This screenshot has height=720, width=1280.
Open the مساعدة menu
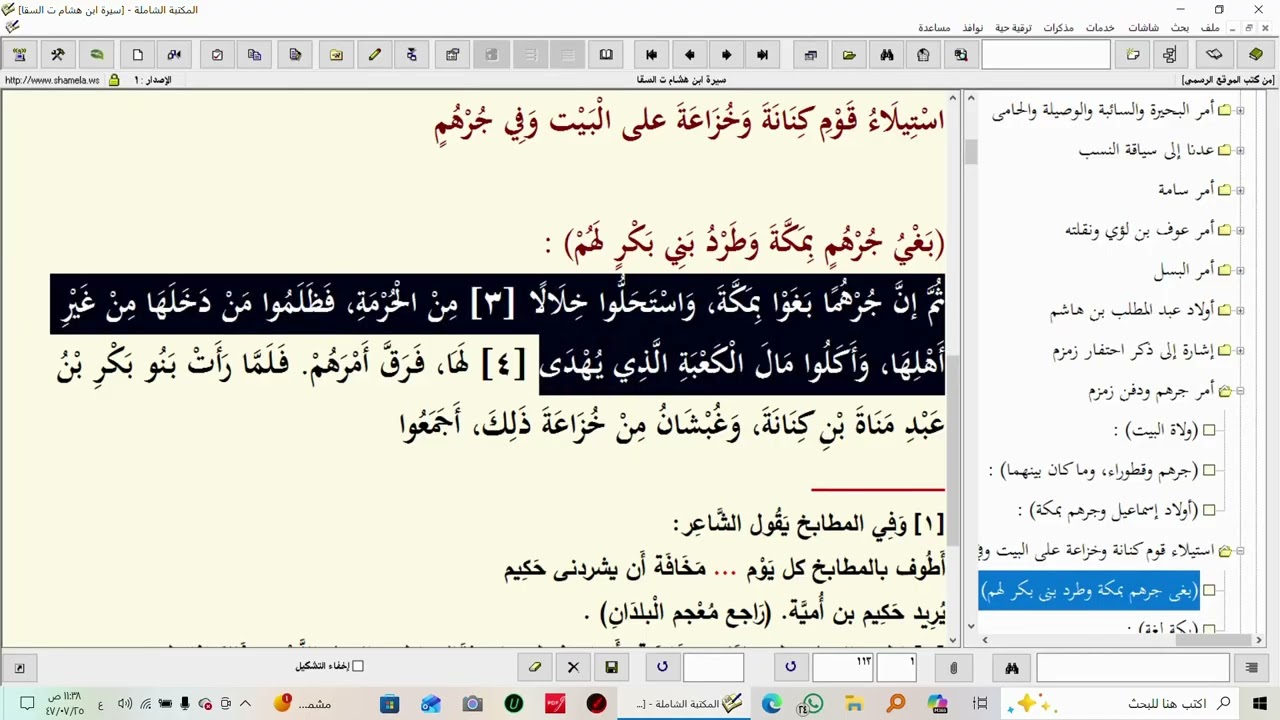[x=934, y=28]
